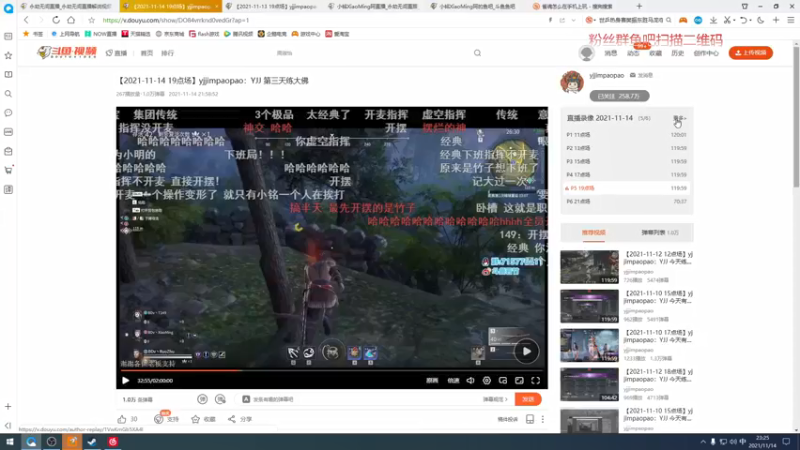Mute the video player volume

[x=470, y=380]
